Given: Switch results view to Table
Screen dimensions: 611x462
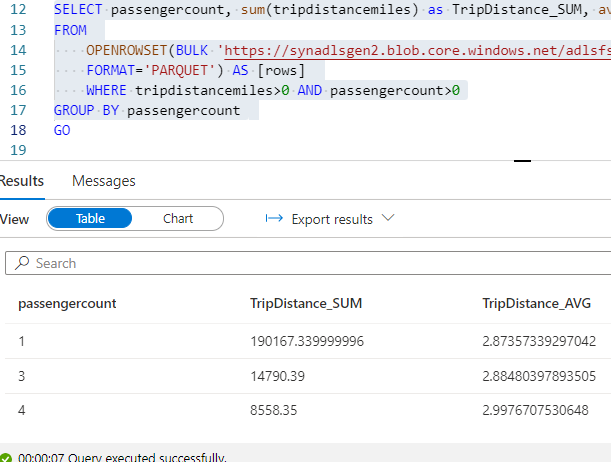Looking at the screenshot, I should [x=90, y=219].
